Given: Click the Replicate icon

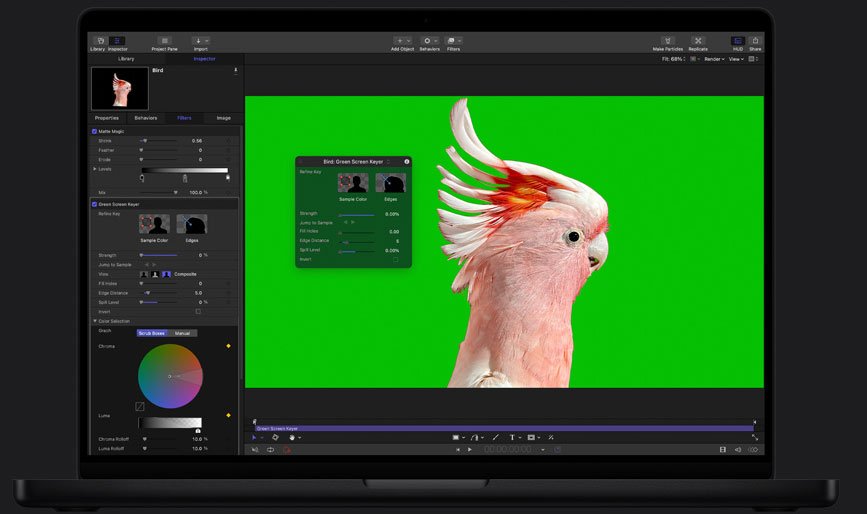Looking at the screenshot, I should (698, 41).
